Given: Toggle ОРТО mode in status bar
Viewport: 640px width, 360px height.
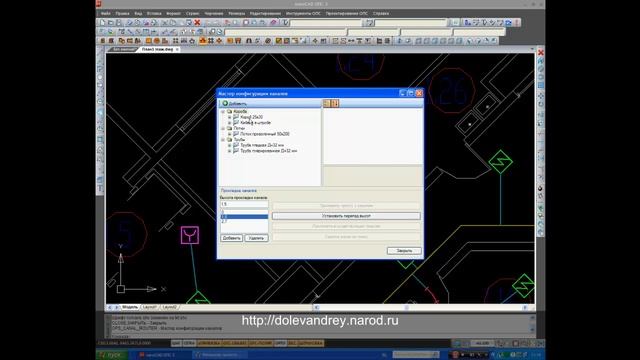Looking at the screenshot, I should tap(280, 343).
